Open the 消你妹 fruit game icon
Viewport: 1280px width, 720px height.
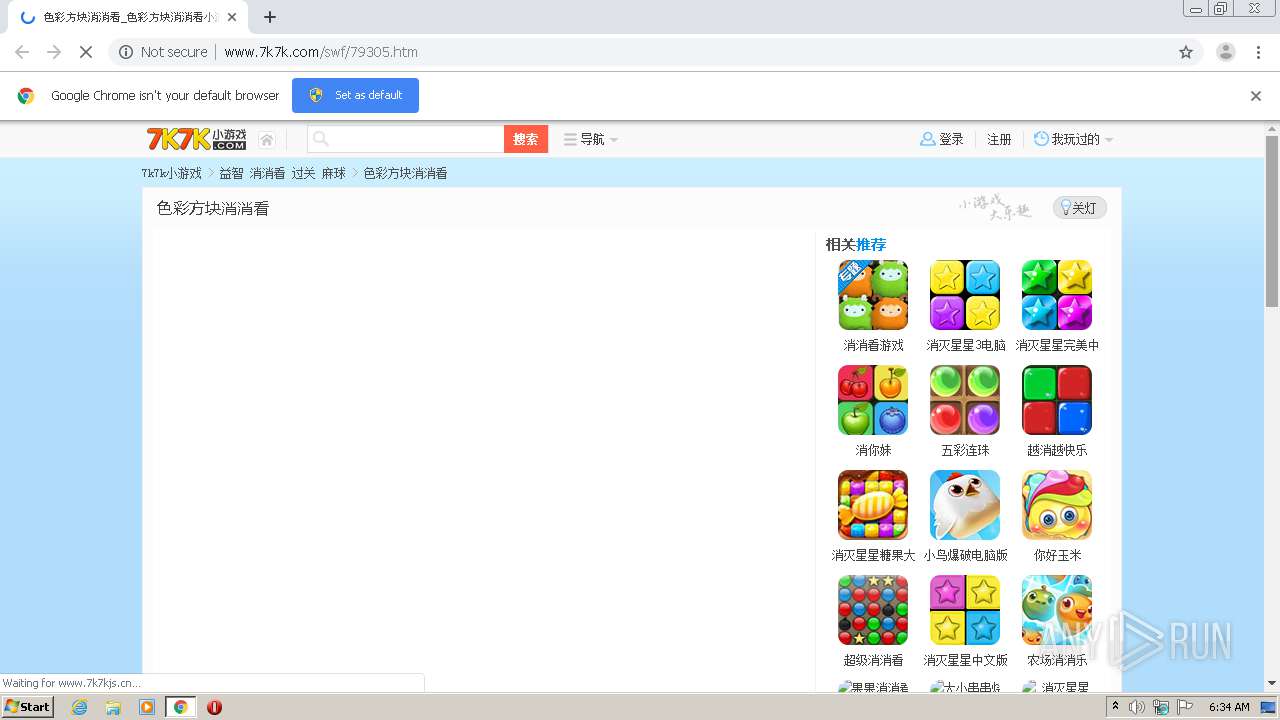pos(873,400)
